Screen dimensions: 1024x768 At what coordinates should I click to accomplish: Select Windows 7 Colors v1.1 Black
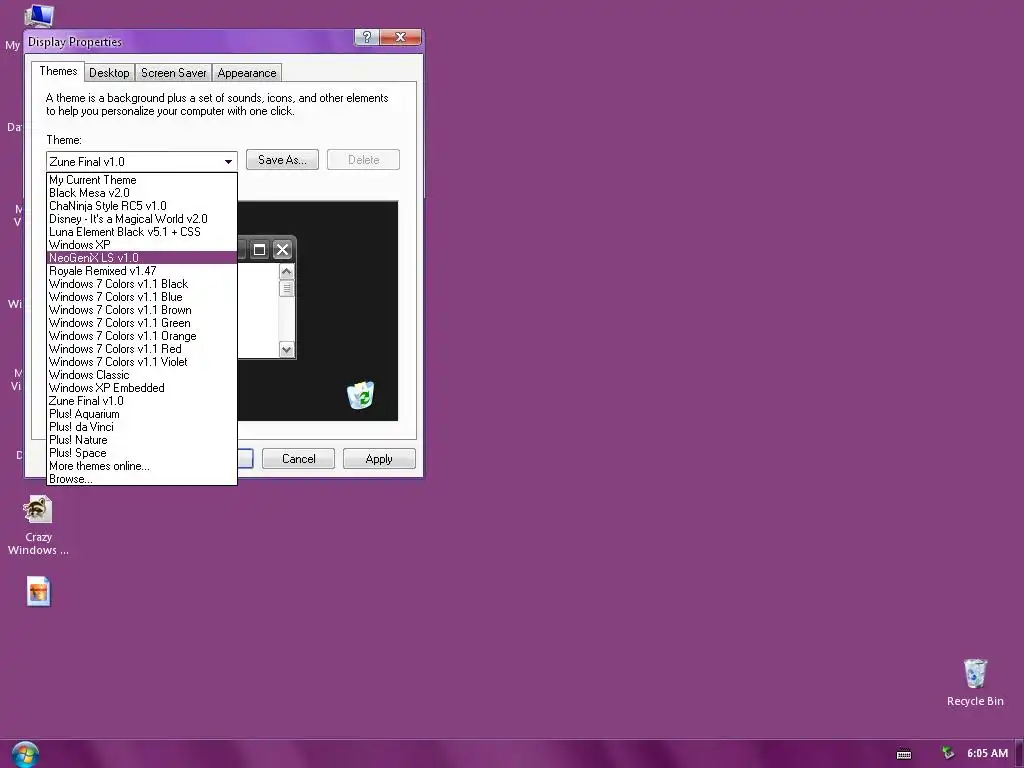coord(142,284)
